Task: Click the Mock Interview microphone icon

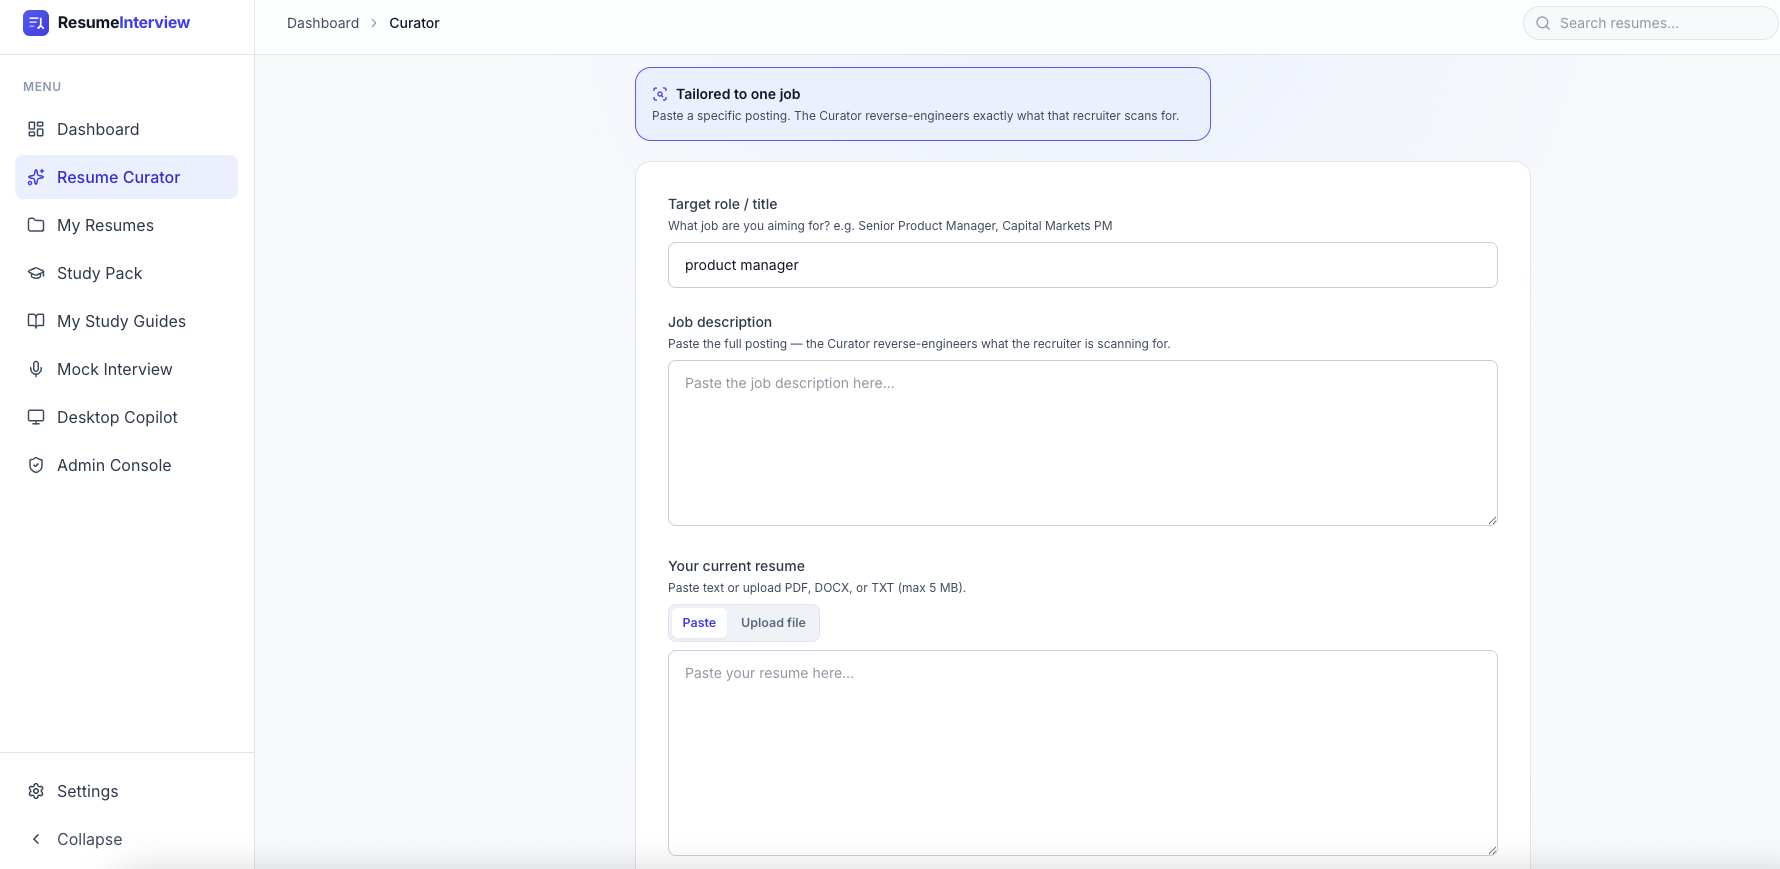Action: click(x=36, y=369)
